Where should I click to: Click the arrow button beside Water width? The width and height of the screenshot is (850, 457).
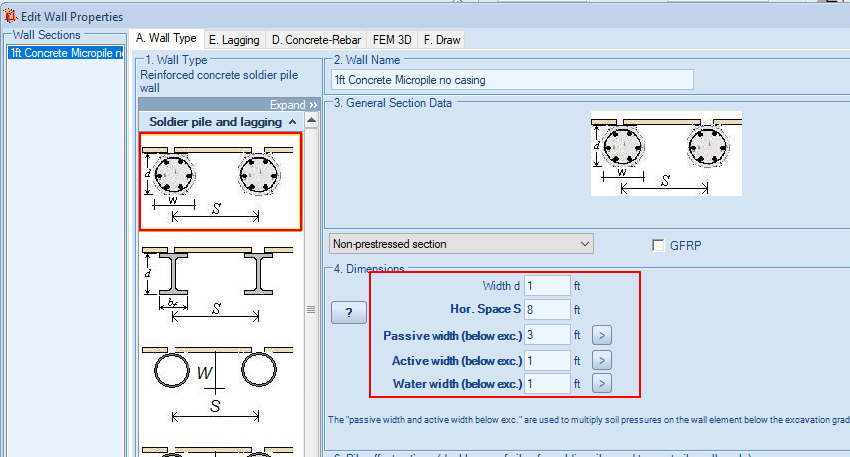point(602,384)
